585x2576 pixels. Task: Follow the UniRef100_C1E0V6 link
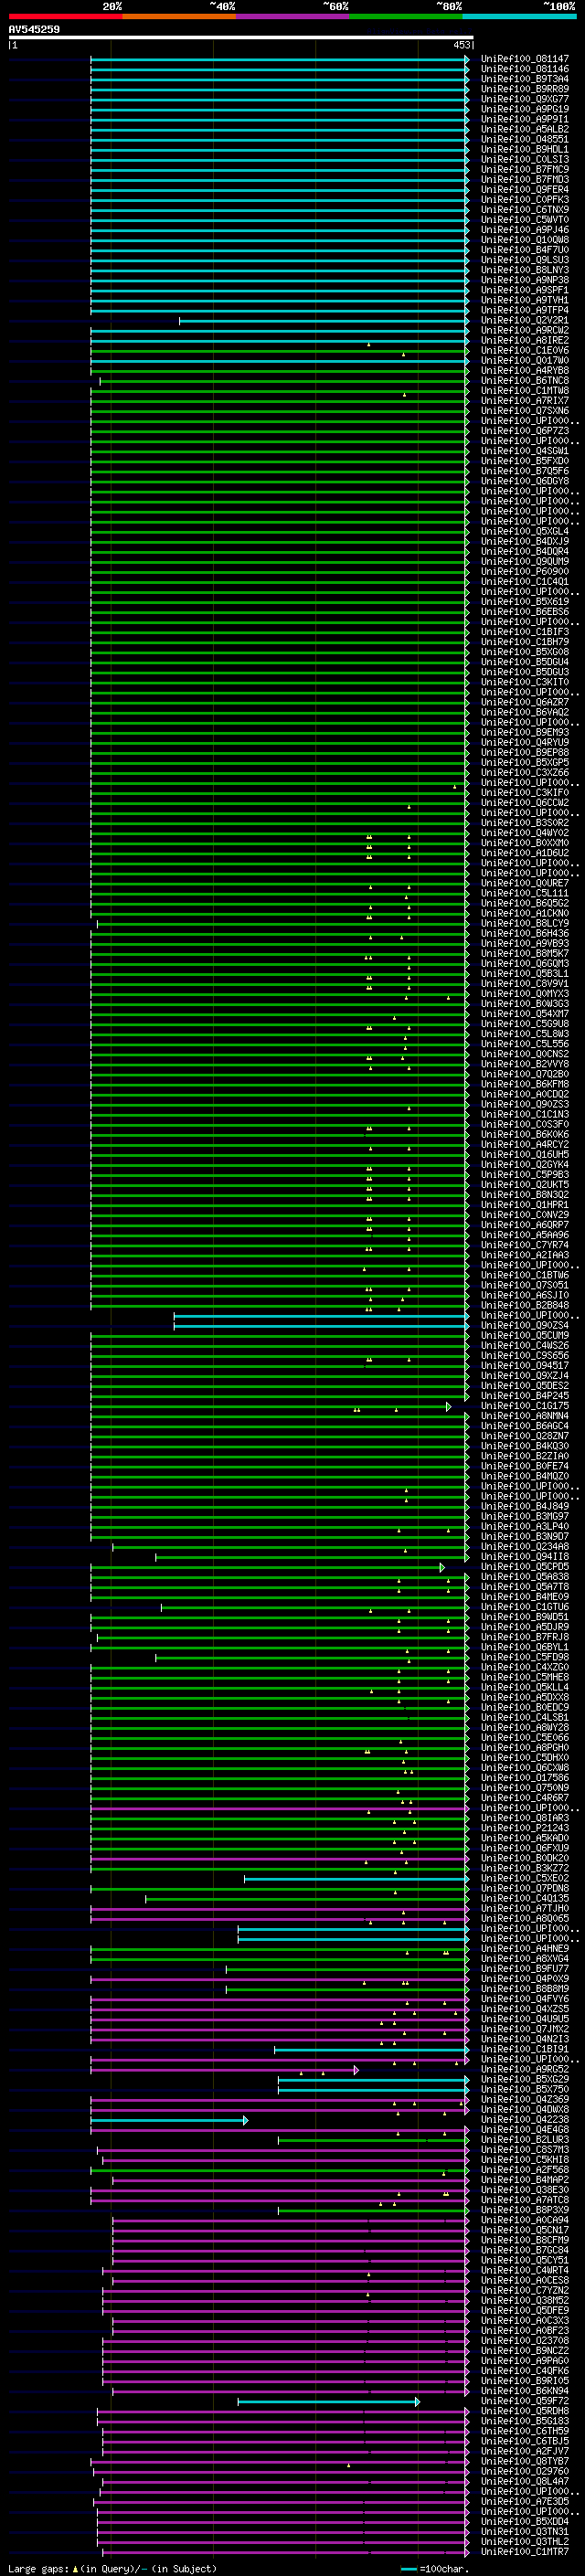click(525, 351)
